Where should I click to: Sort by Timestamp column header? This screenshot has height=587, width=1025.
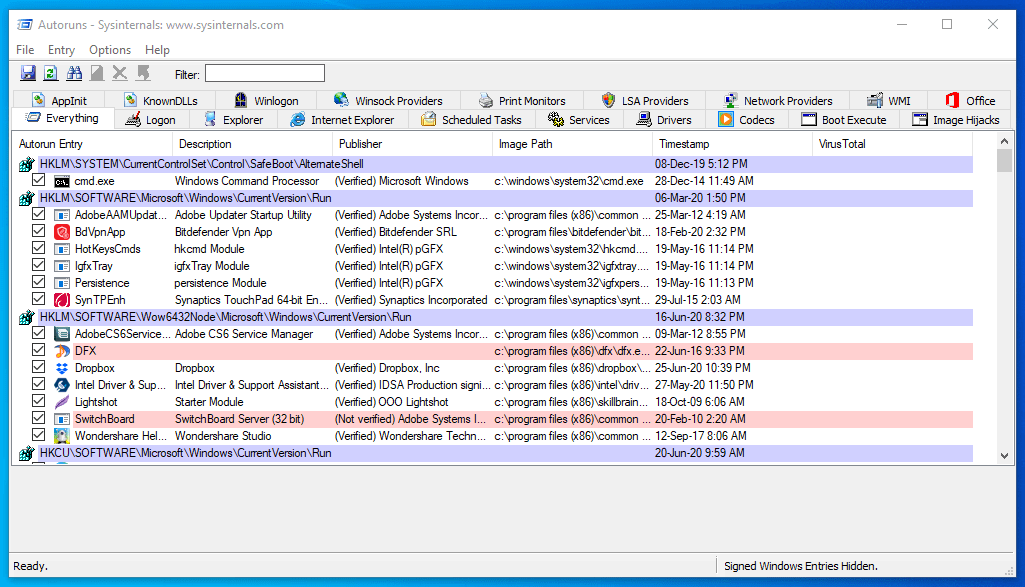tap(732, 144)
